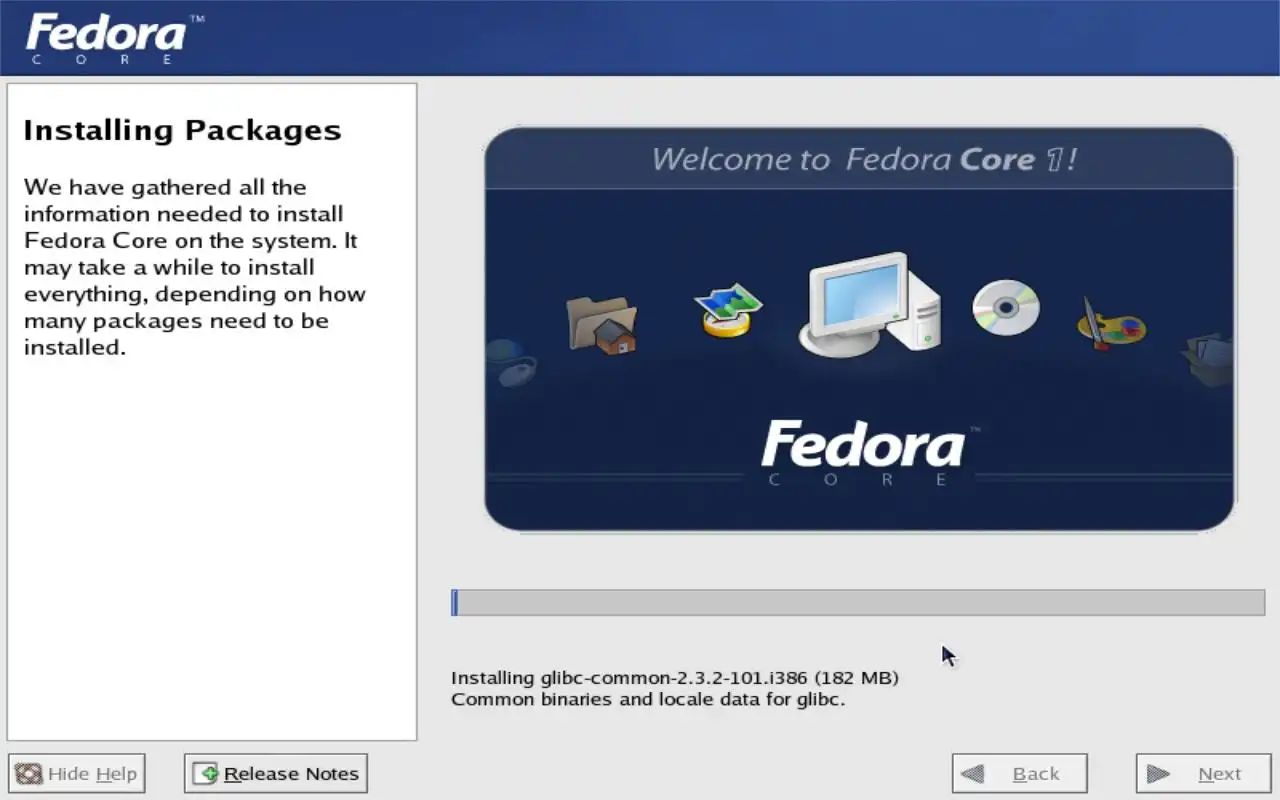Click the Back button arrow icon
Image resolution: width=1280 pixels, height=800 pixels.
[972, 774]
